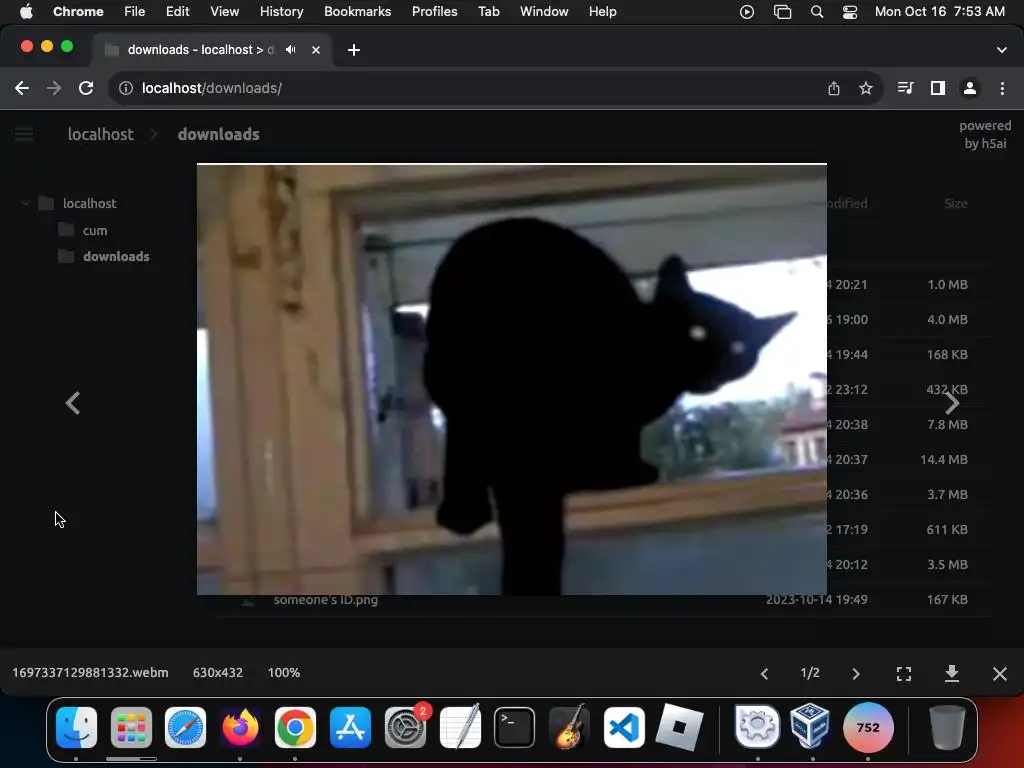Show previous preview with large left arrow
Screen dimensions: 1024x768
72,403
